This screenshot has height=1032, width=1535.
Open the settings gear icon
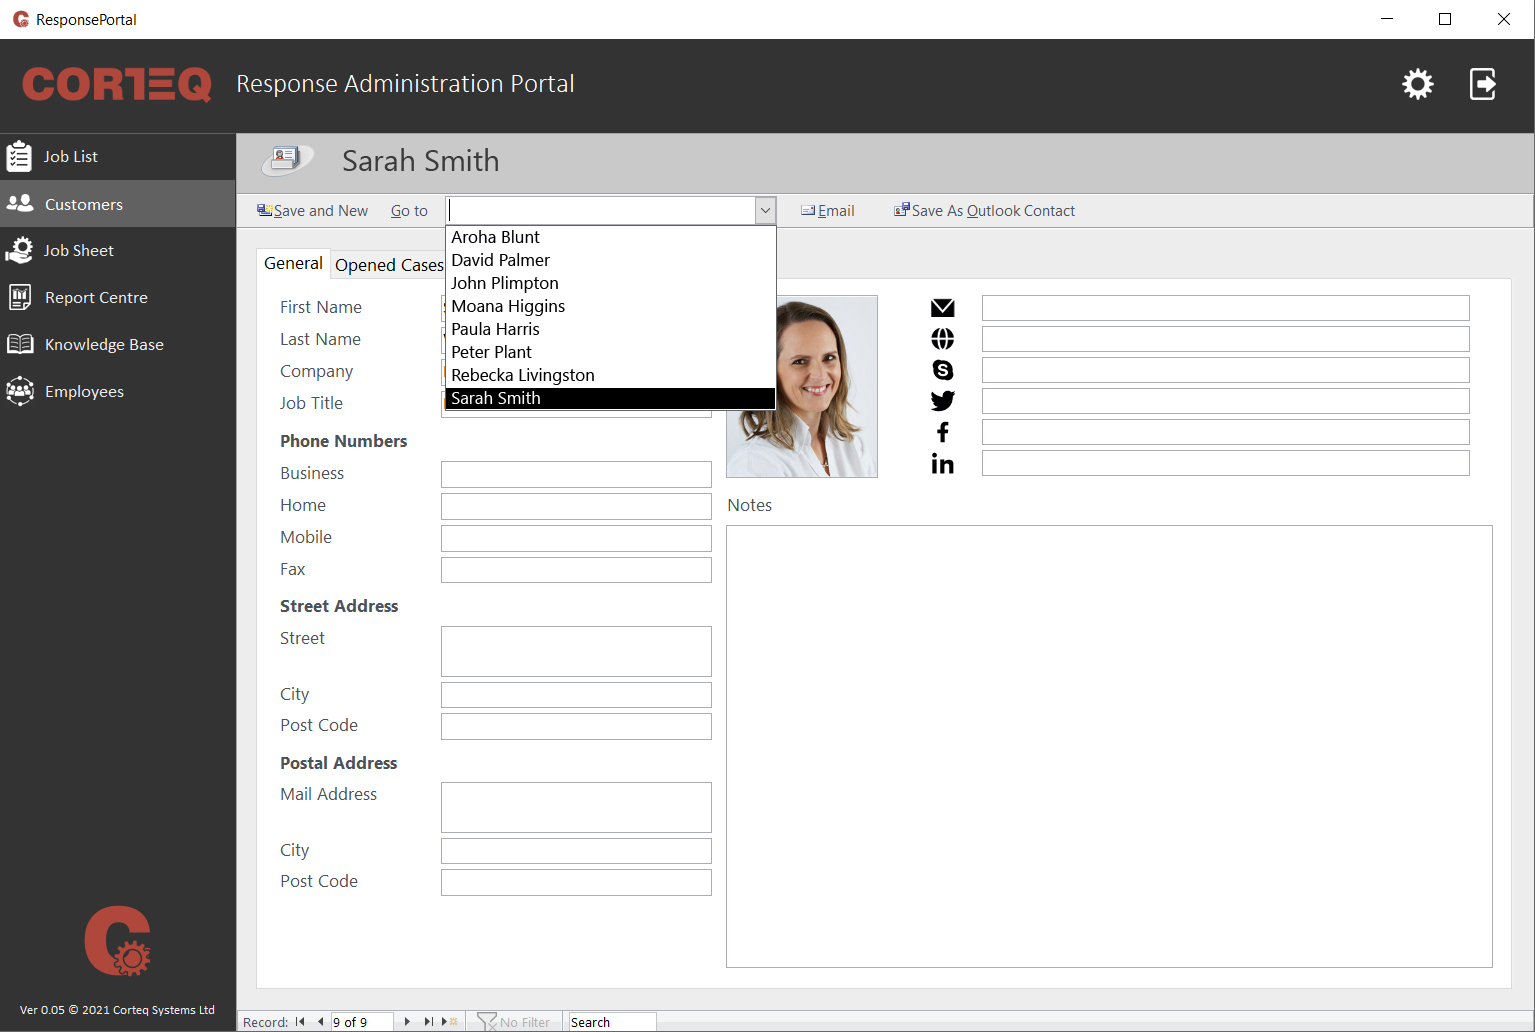coord(1417,84)
